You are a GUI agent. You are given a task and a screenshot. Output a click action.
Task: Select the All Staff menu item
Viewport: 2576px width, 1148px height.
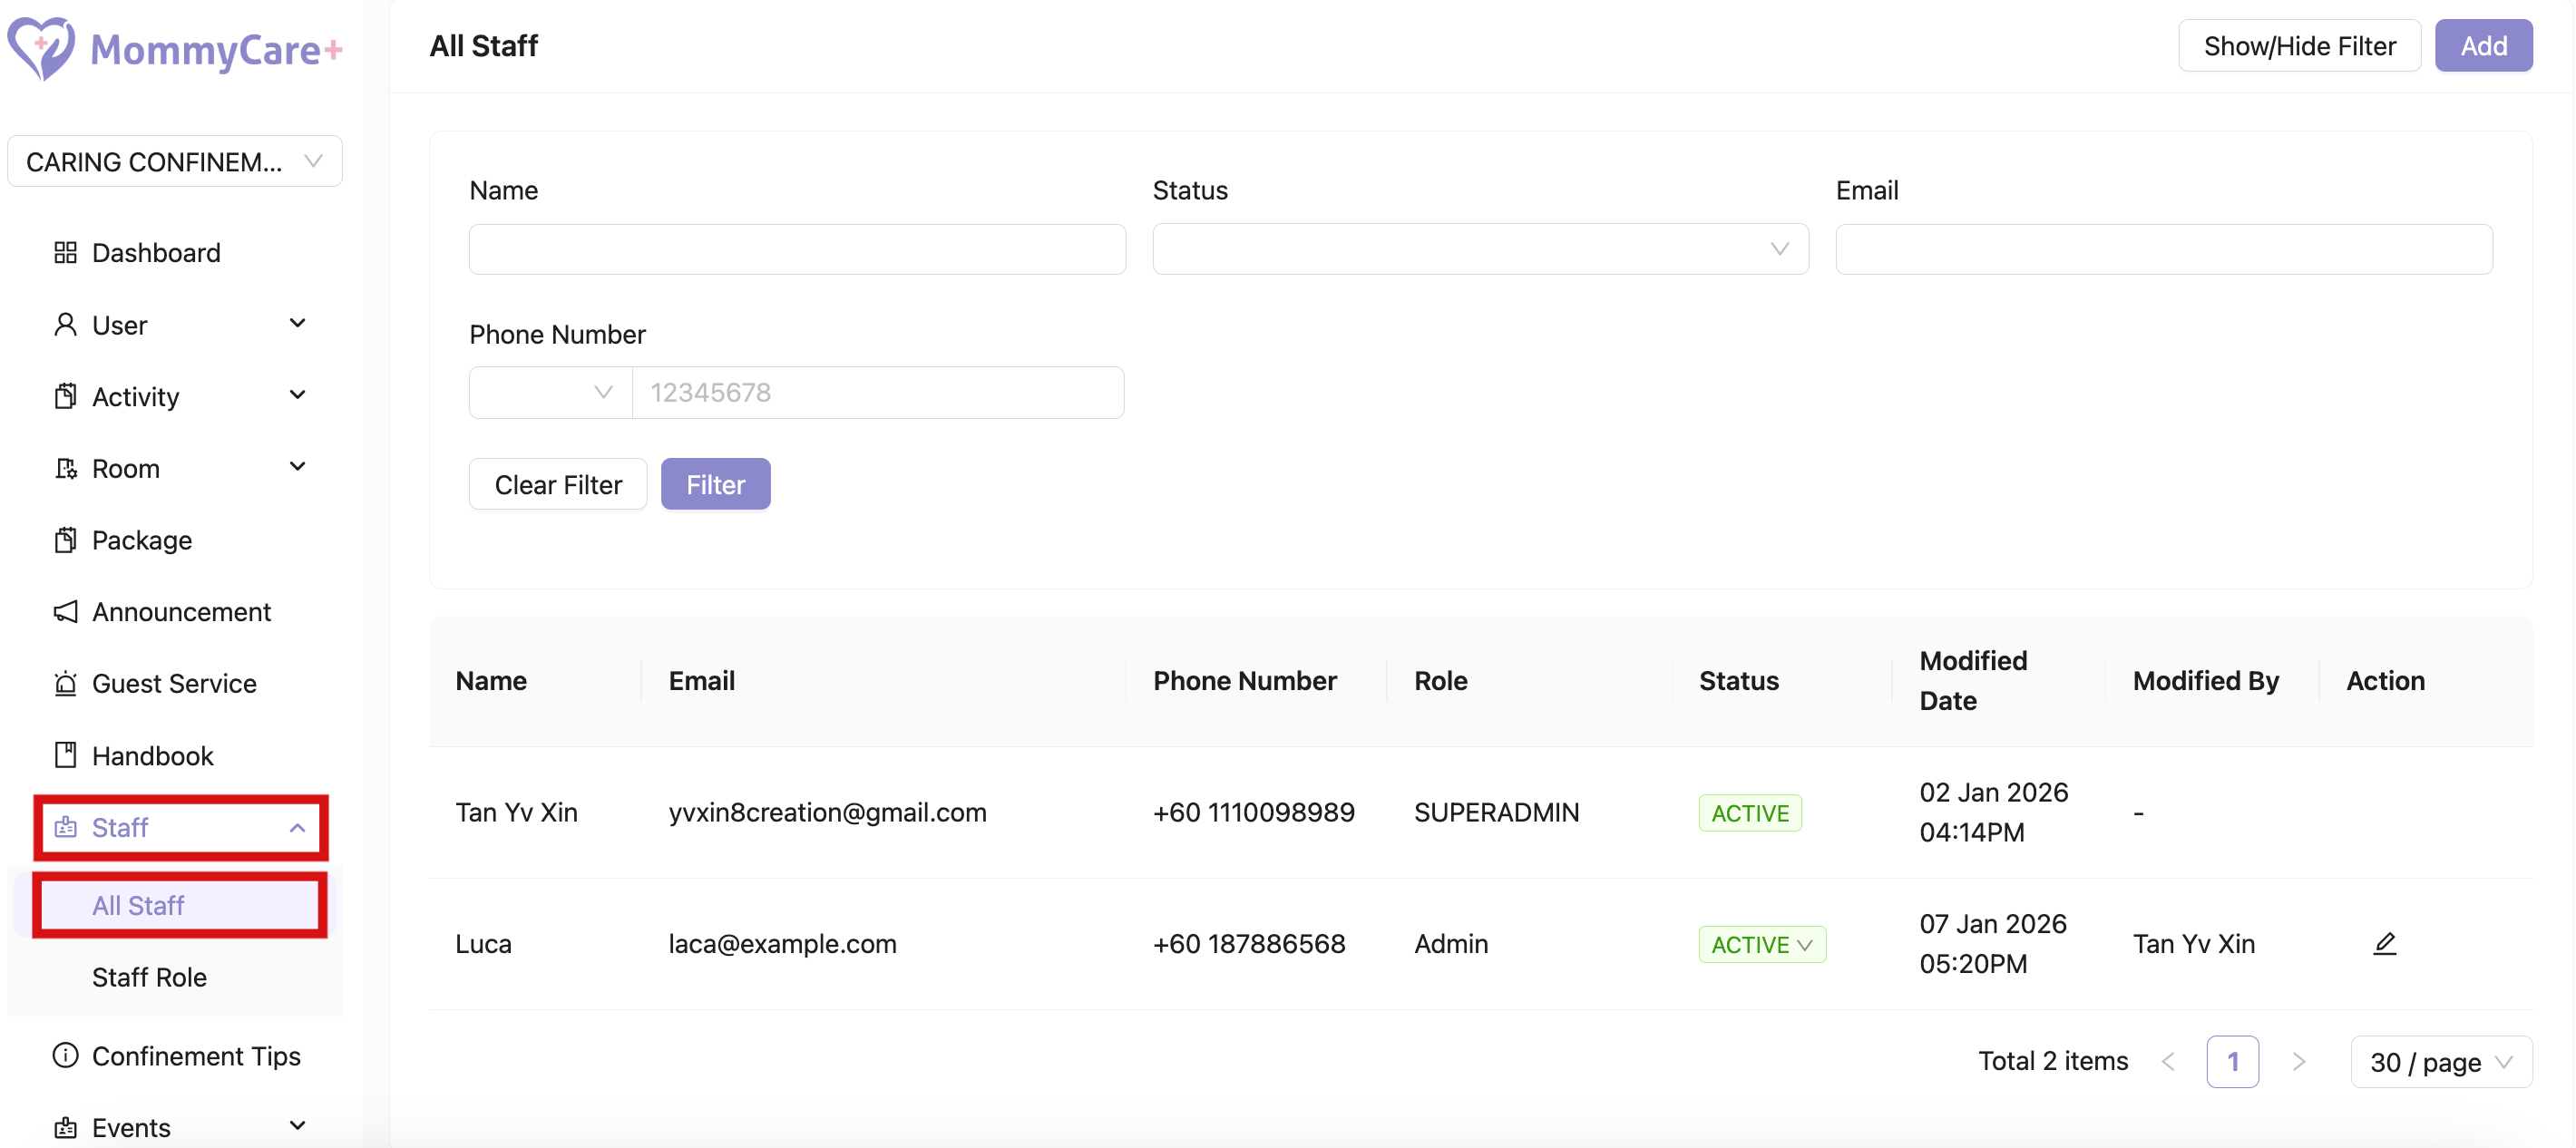[138, 905]
